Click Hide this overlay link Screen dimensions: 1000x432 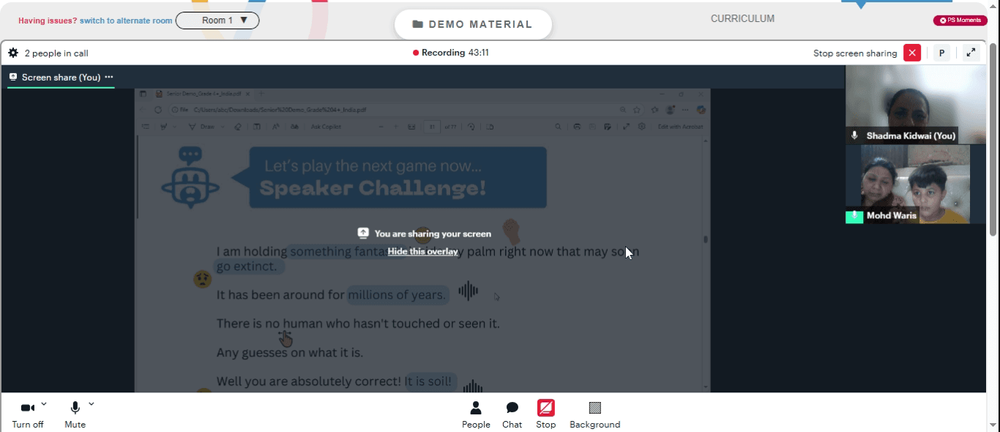(x=423, y=251)
